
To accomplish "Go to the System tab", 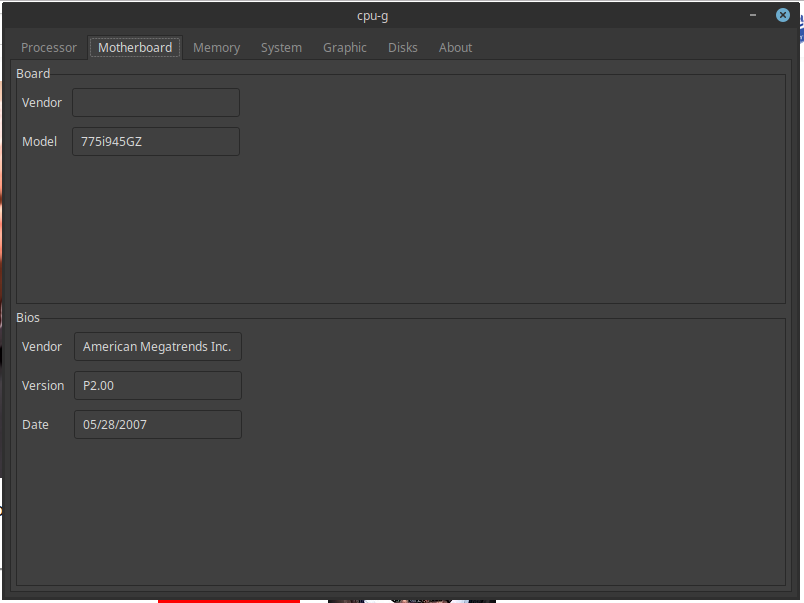I will [281, 48].
